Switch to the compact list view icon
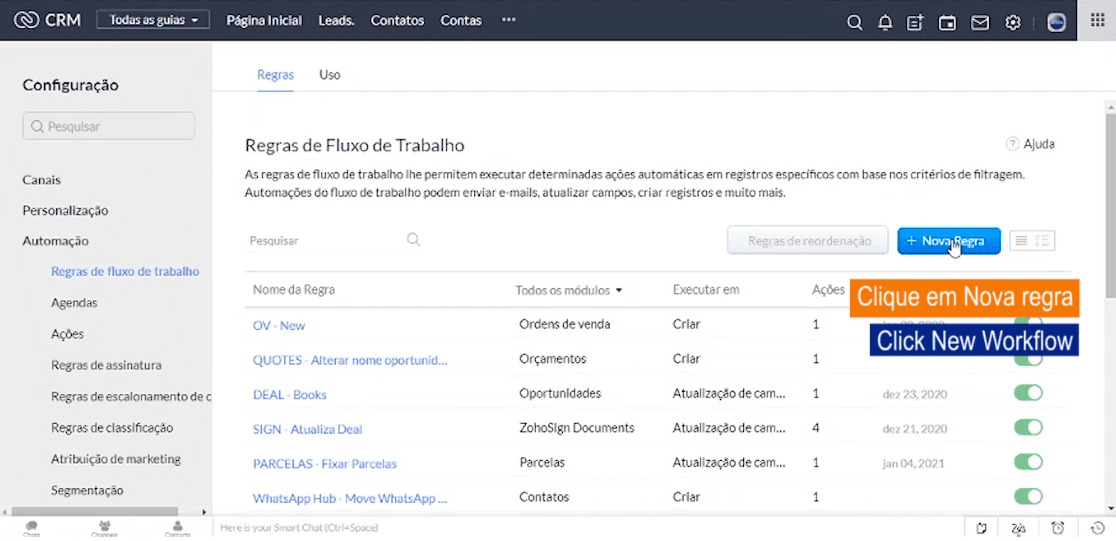The image size is (1116, 541). tap(1021, 241)
